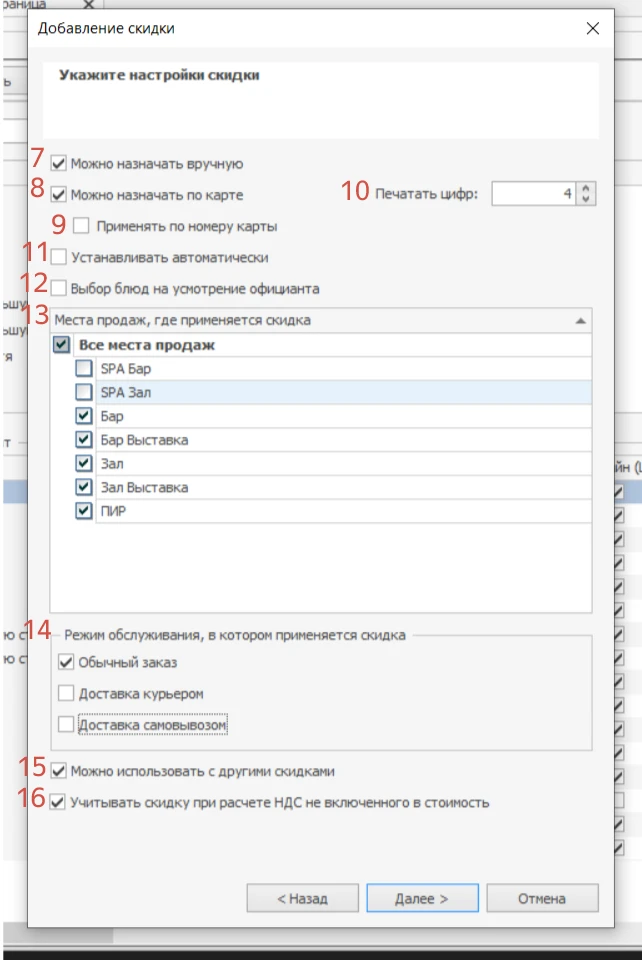
Task: Check the 'SPA Зал' sales place
Action: [x=84, y=392]
